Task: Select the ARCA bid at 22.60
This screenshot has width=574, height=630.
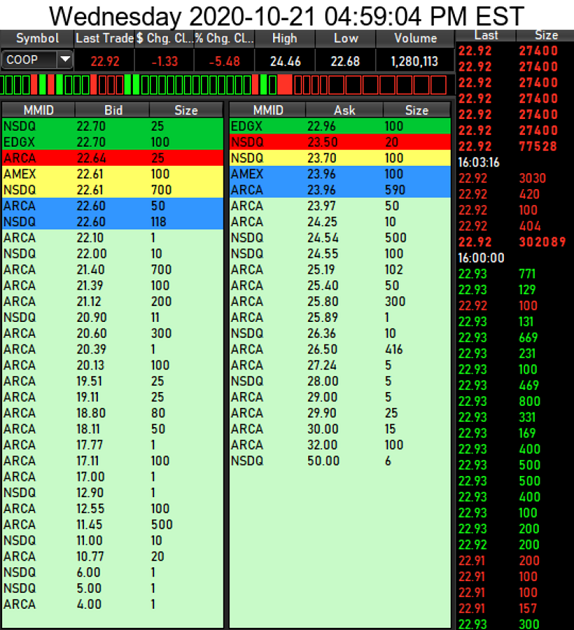Action: click(x=112, y=206)
